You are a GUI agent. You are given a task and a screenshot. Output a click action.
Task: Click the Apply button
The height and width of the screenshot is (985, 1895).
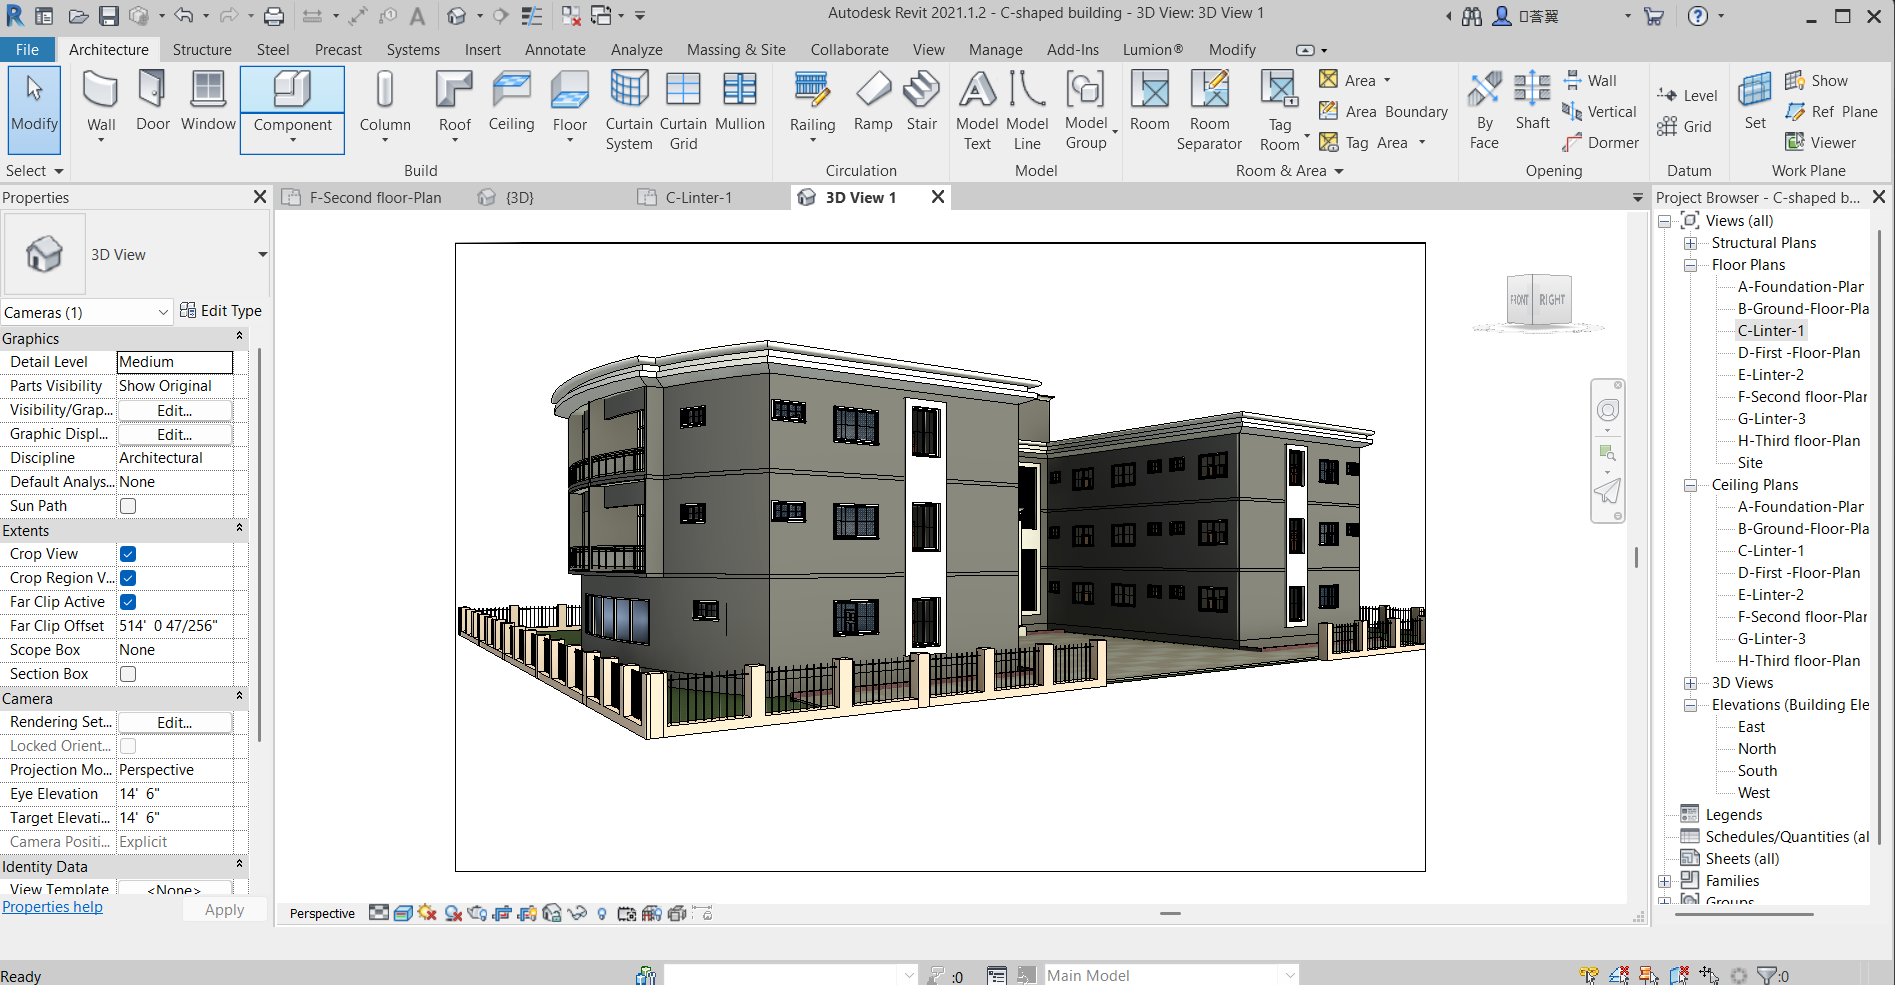click(224, 910)
